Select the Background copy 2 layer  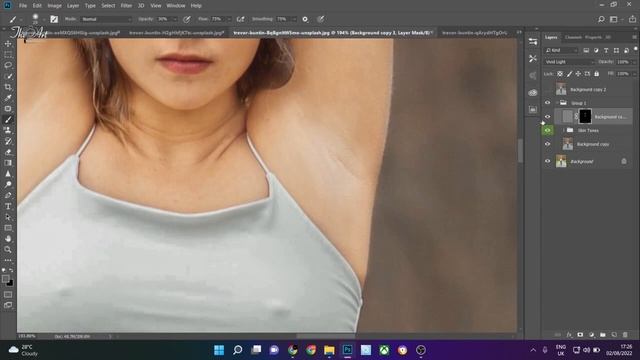pos(588,89)
